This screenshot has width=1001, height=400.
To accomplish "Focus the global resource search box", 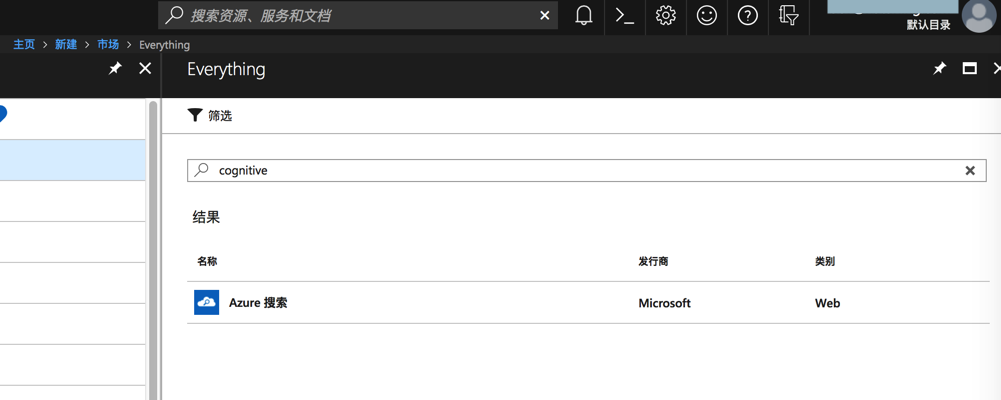I will click(350, 15).
